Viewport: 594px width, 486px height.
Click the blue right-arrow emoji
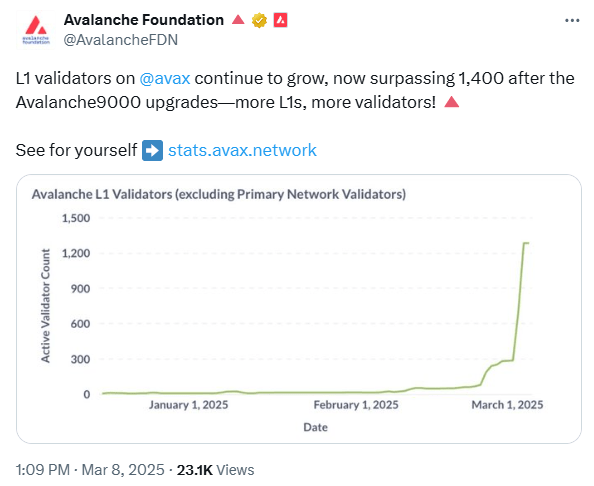152,150
